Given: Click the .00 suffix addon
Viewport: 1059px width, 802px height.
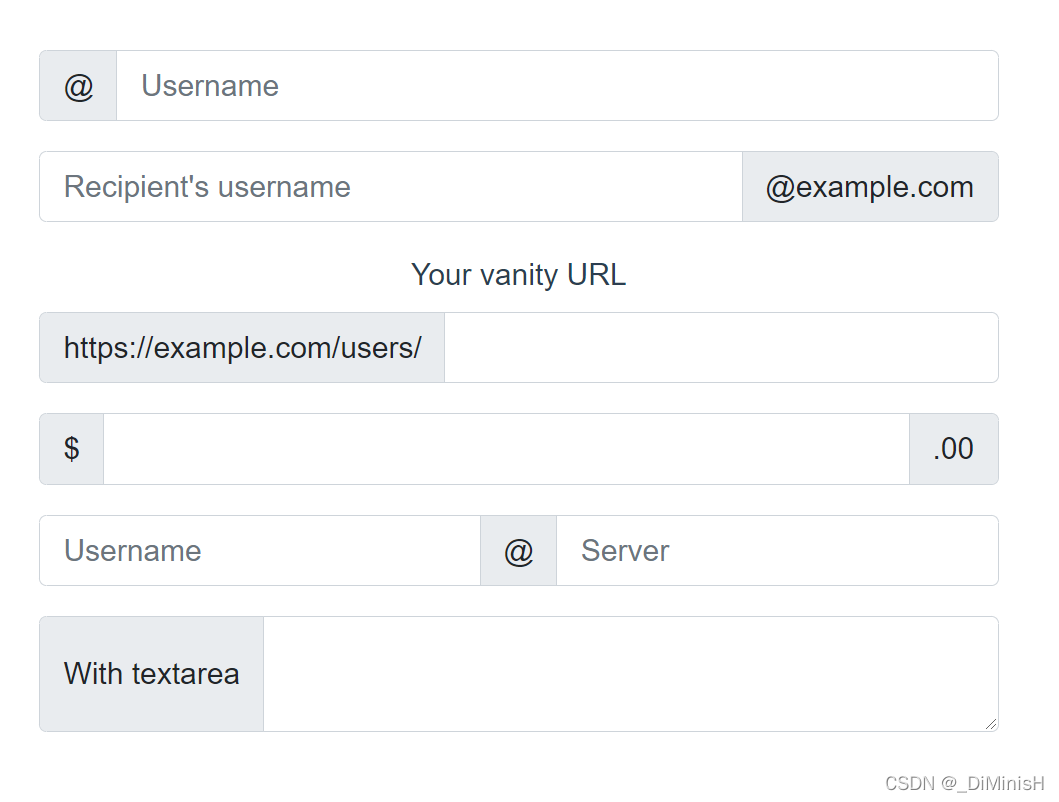Looking at the screenshot, I should click(953, 449).
